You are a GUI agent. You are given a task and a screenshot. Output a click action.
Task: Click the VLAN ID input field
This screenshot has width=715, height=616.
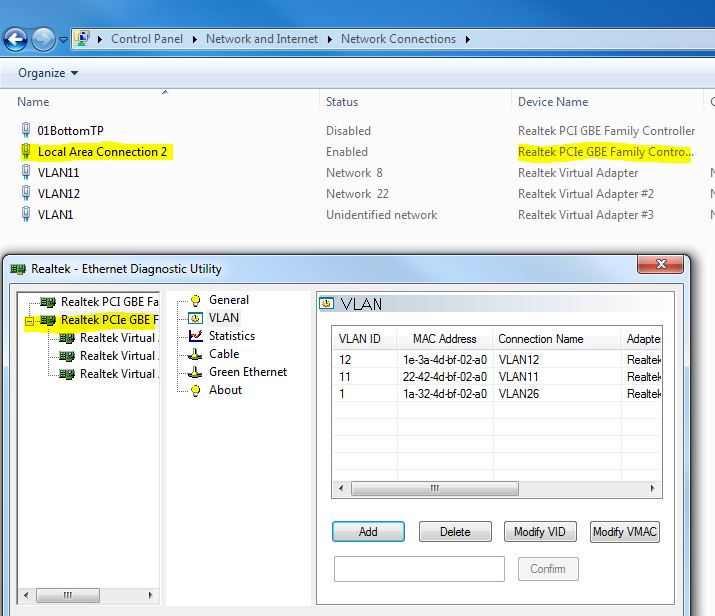tap(419, 569)
